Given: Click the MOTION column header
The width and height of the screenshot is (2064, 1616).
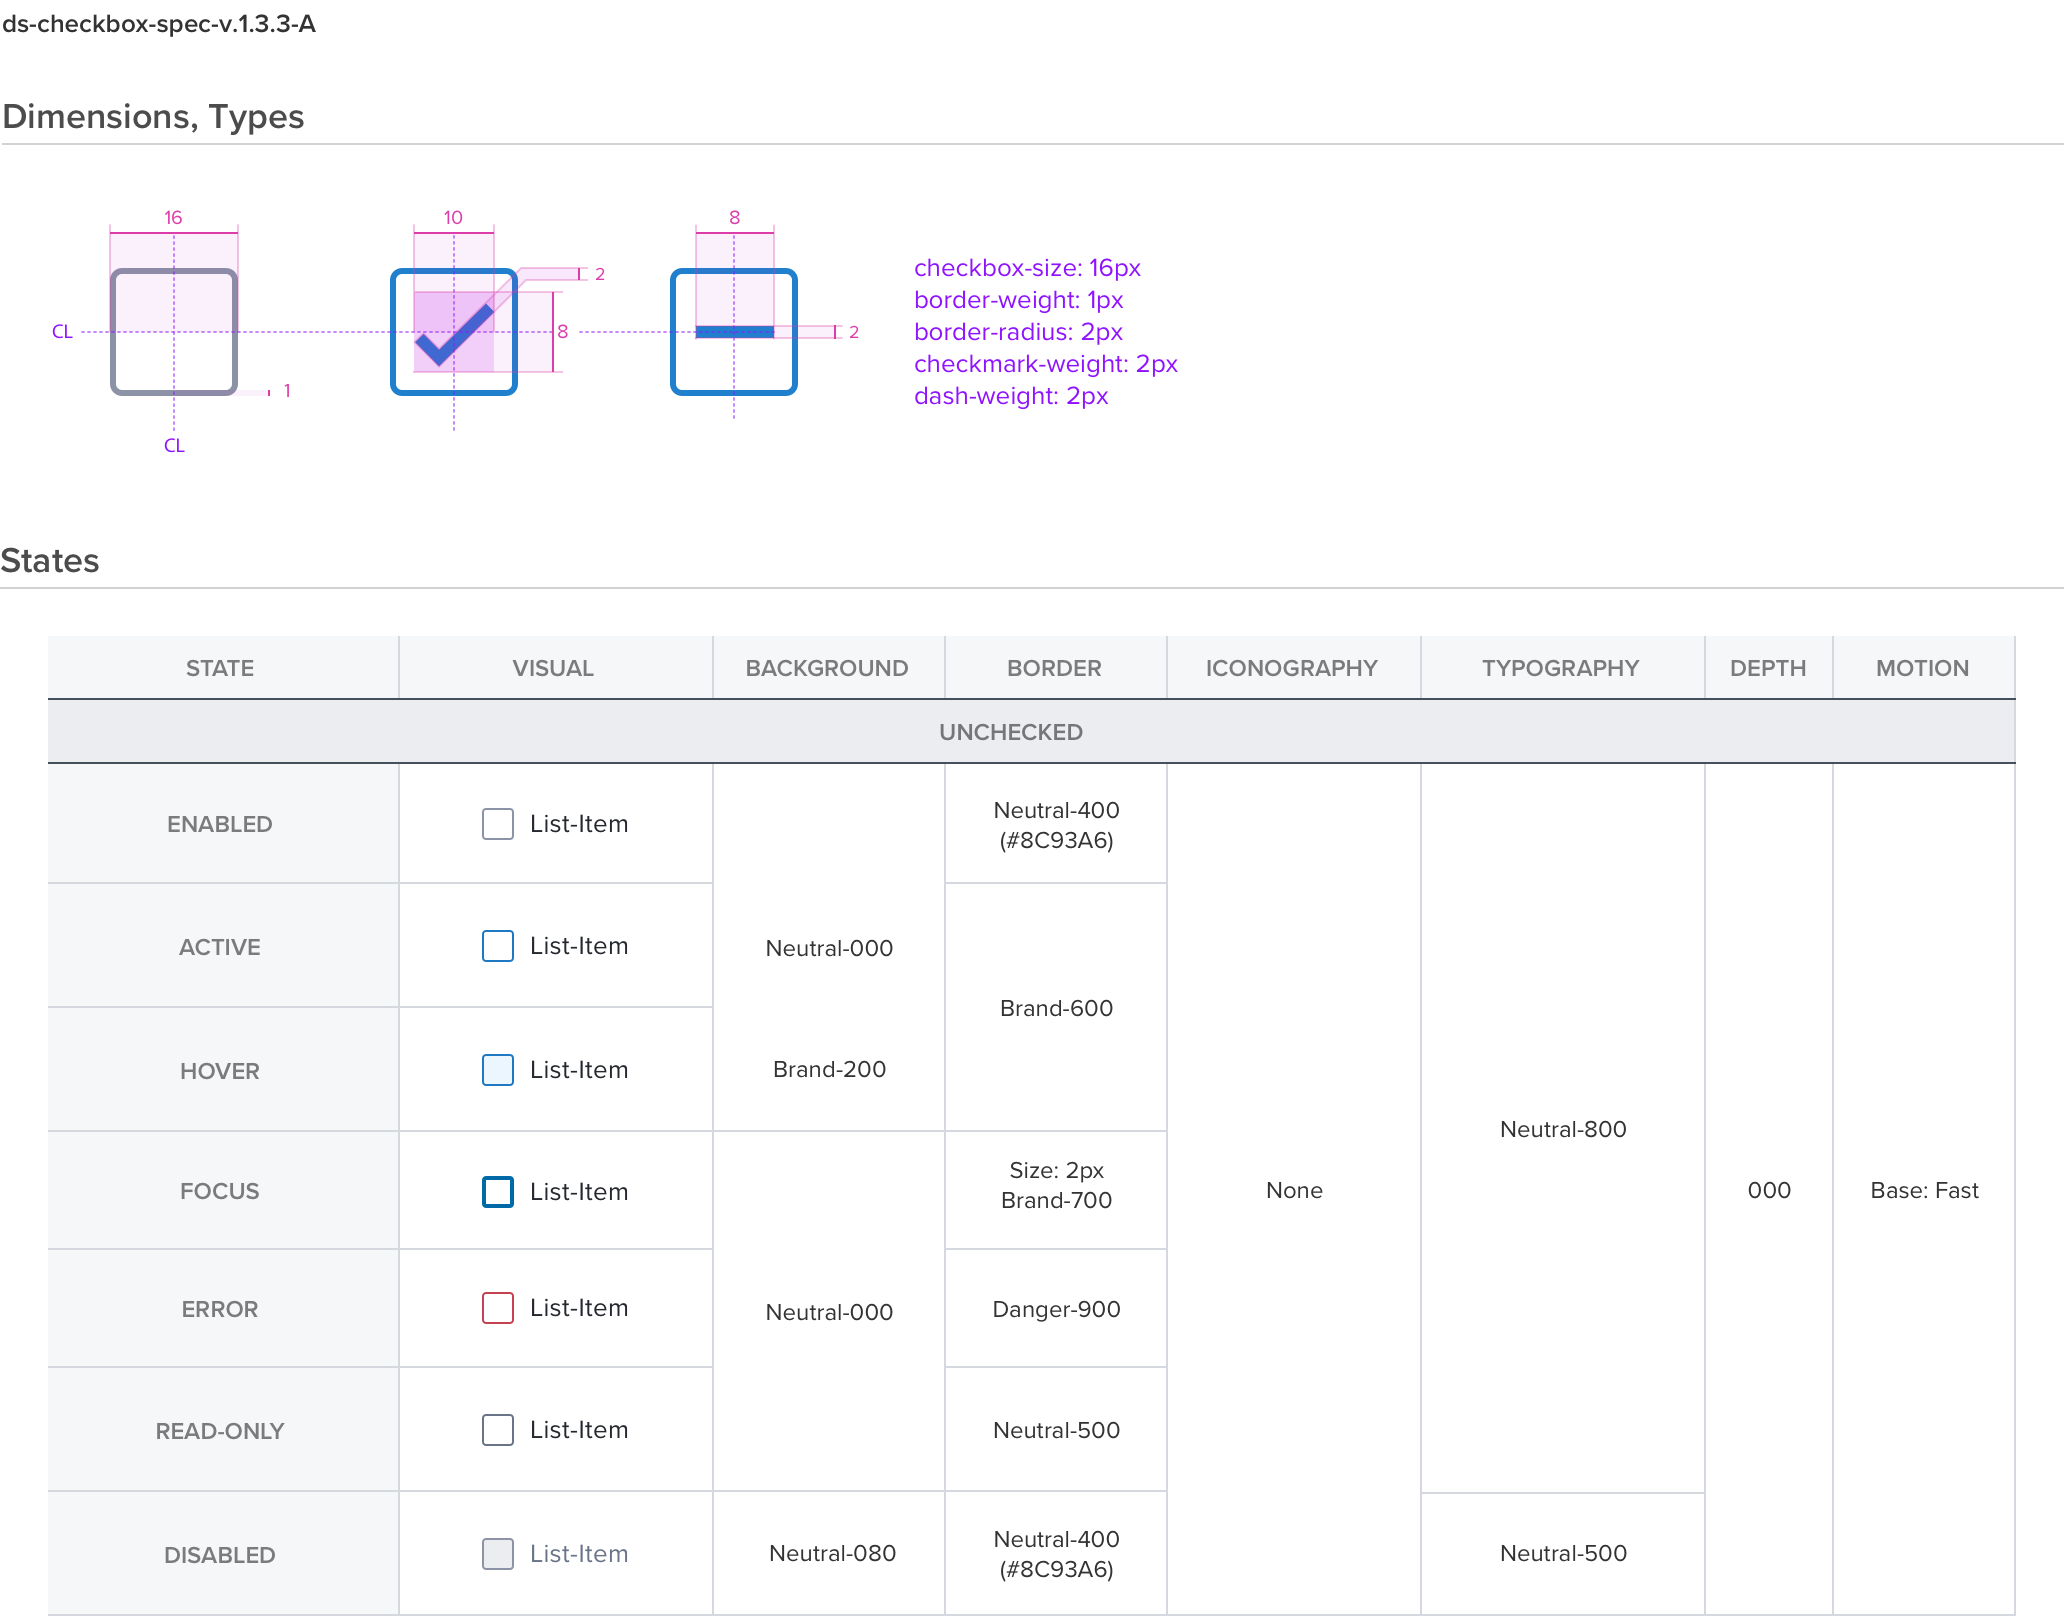Looking at the screenshot, I should pyautogui.click(x=1923, y=668).
